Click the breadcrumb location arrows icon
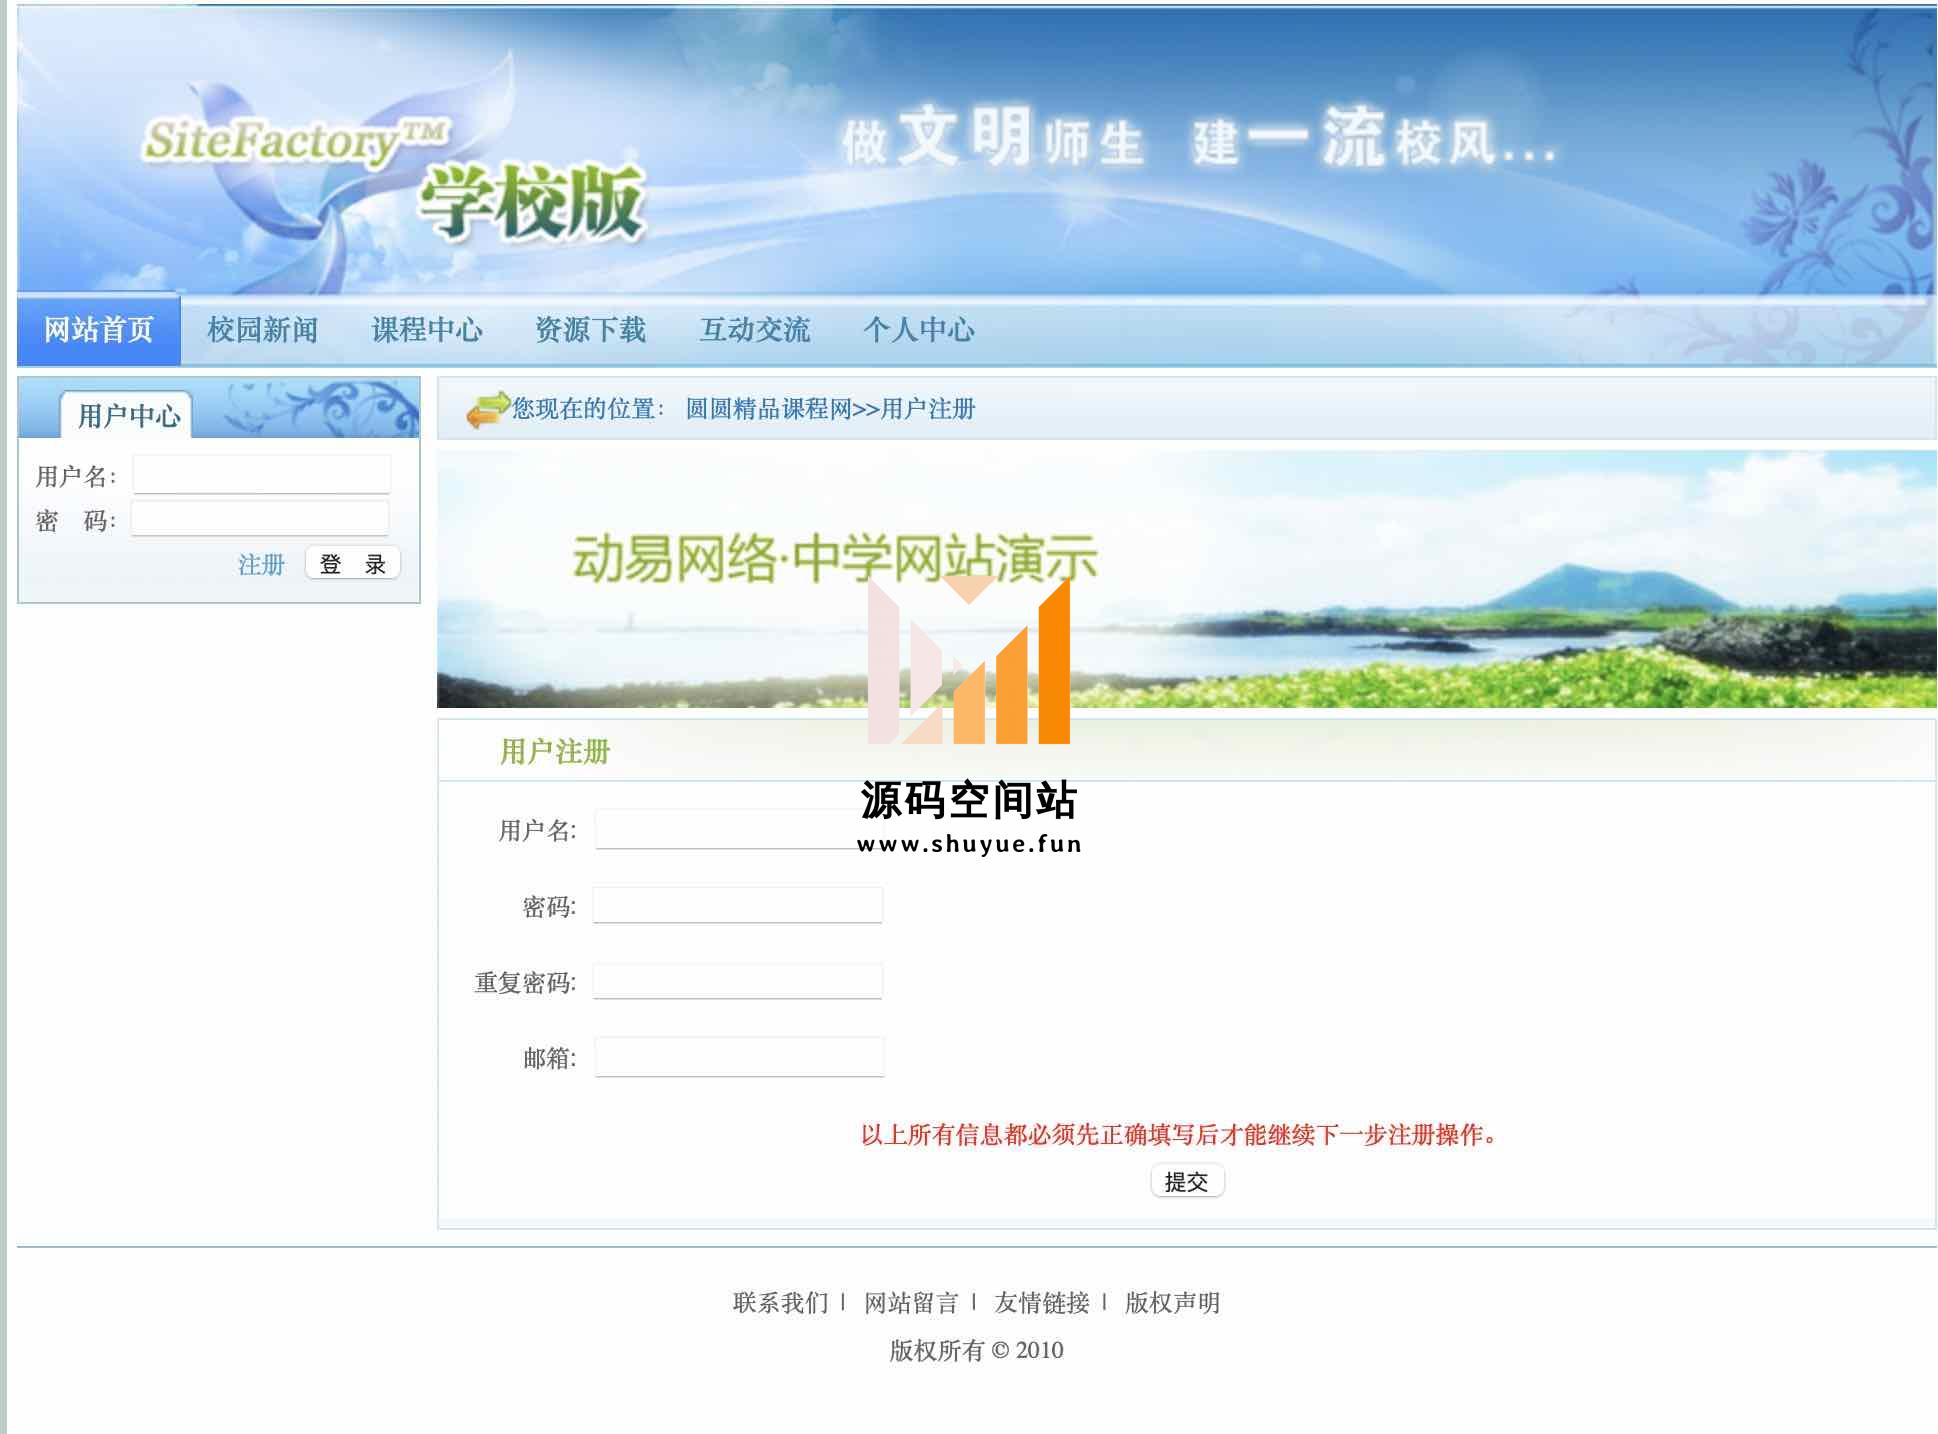 coord(488,410)
